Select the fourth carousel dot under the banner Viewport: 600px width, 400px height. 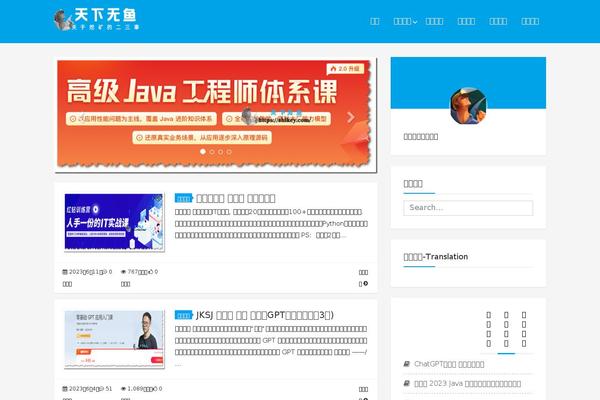click(x=229, y=152)
